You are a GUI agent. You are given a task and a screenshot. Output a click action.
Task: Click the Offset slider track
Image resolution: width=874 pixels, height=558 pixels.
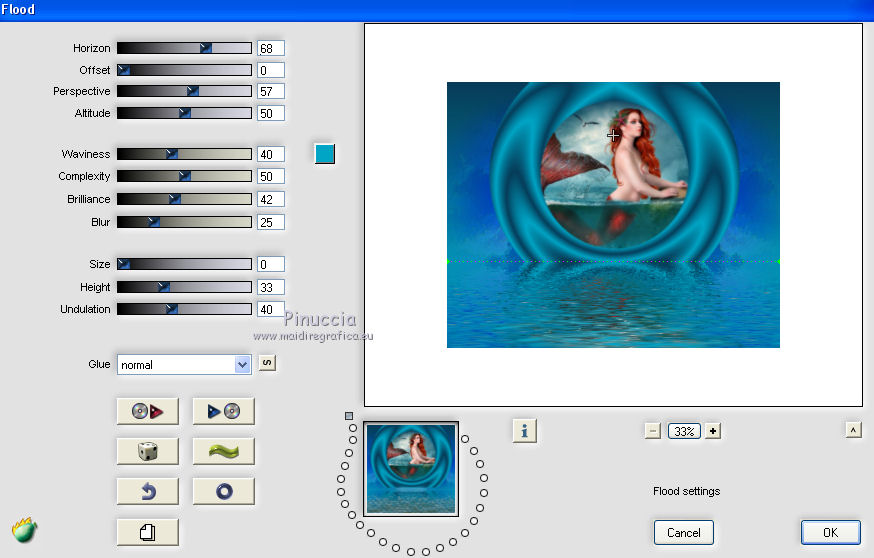click(184, 70)
